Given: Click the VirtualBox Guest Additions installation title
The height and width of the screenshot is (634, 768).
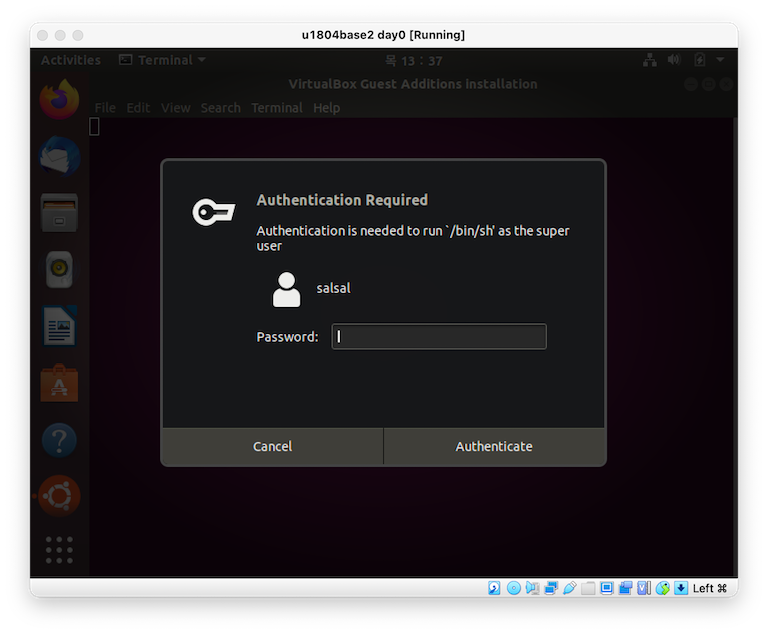Looking at the screenshot, I should click(413, 84).
